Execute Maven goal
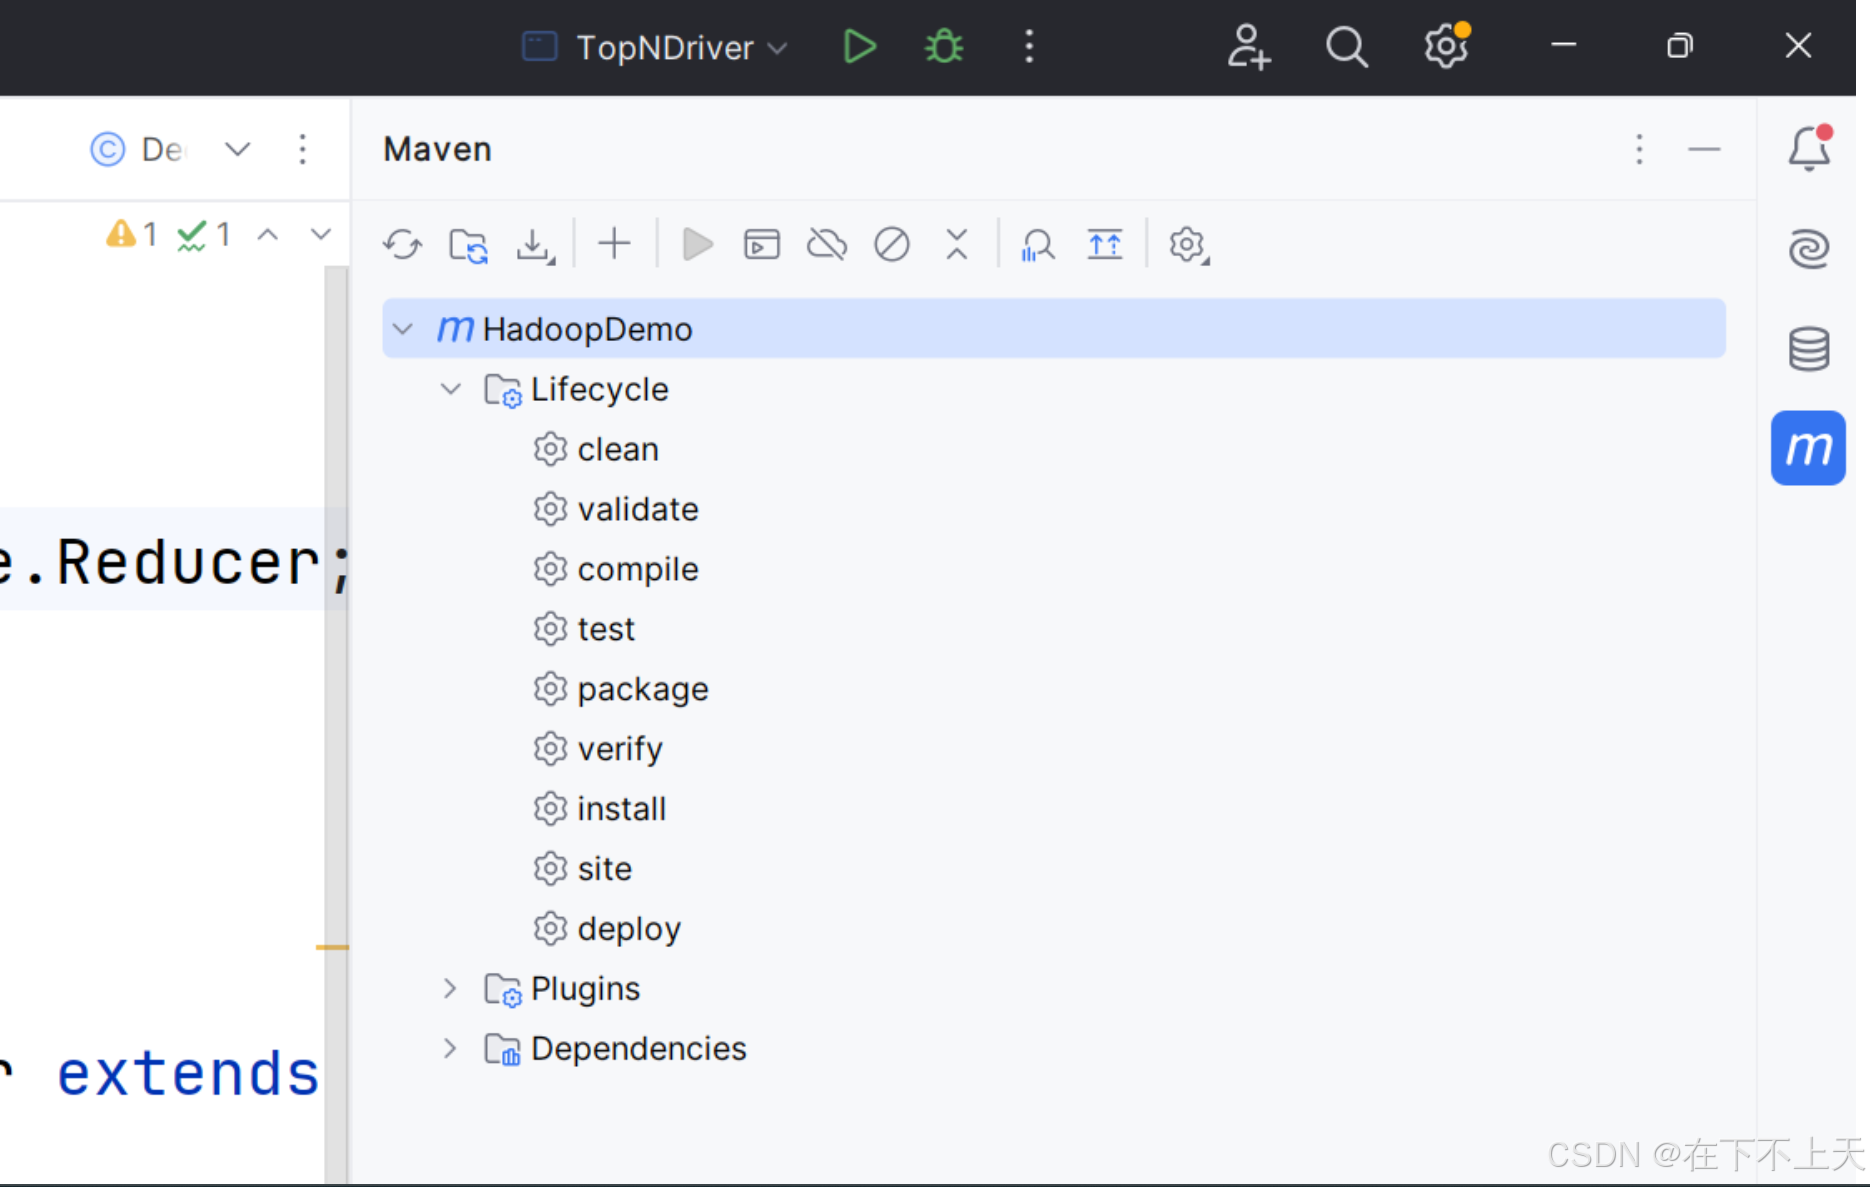The height and width of the screenshot is (1187, 1870). point(762,245)
